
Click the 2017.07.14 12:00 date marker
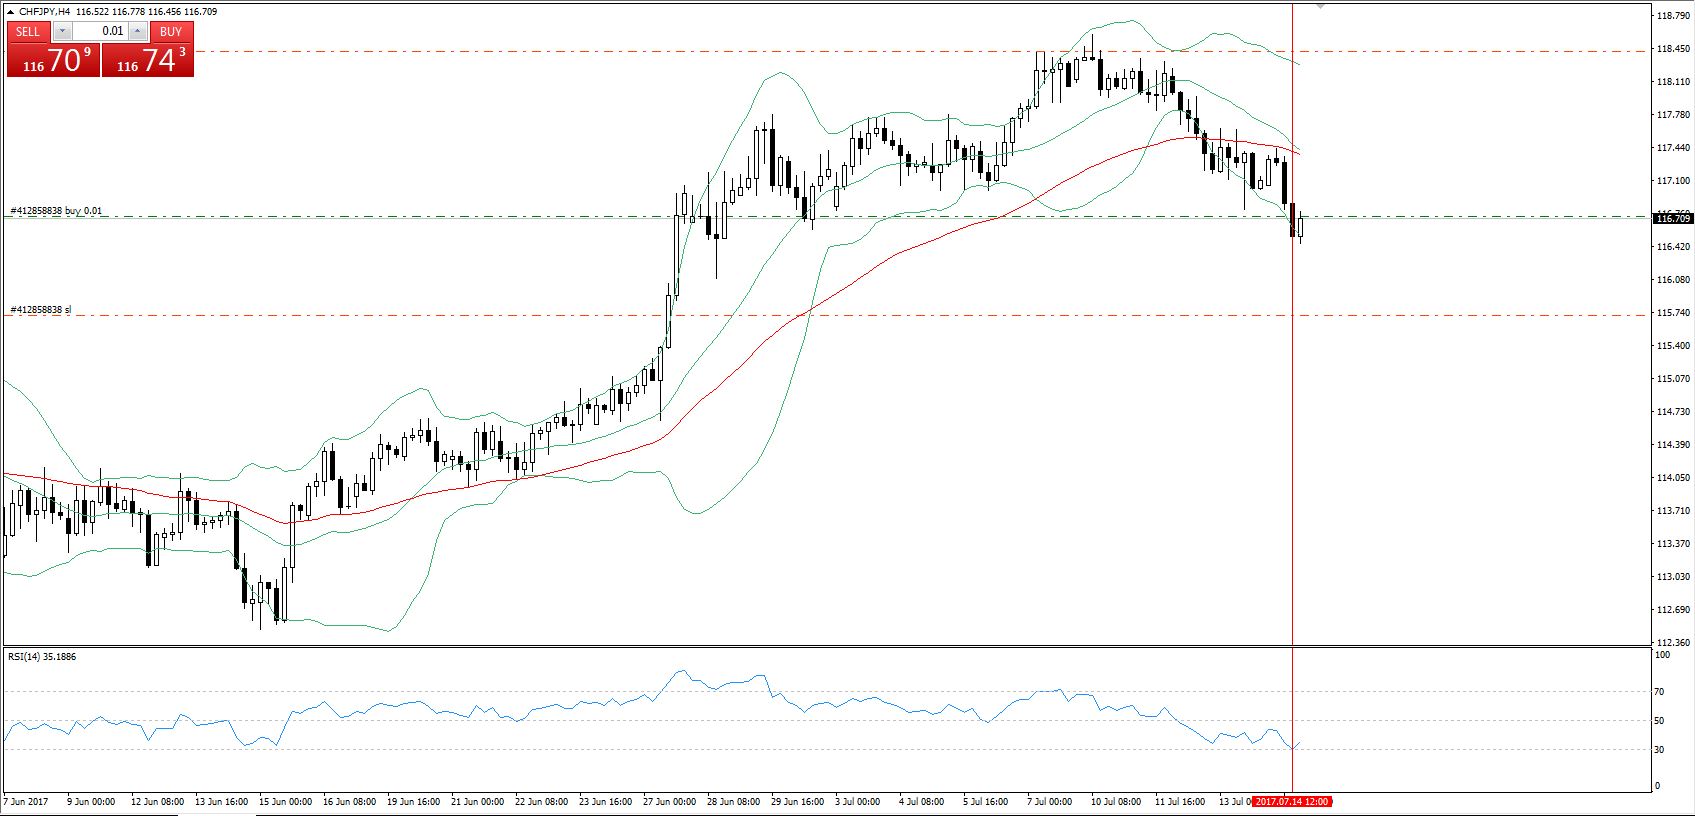coord(1292,801)
